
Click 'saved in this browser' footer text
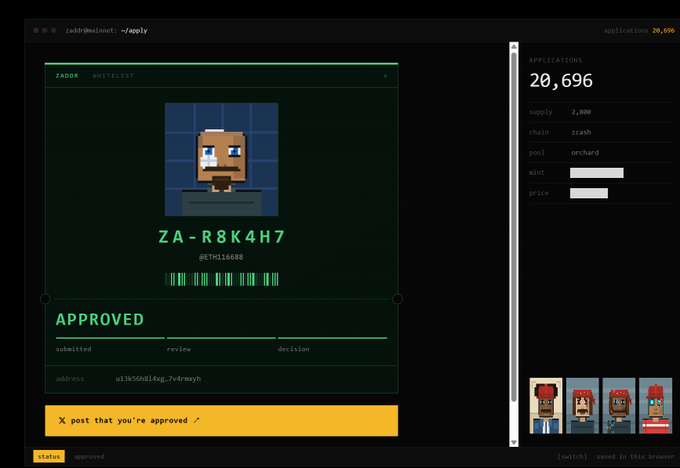[x=635, y=456]
